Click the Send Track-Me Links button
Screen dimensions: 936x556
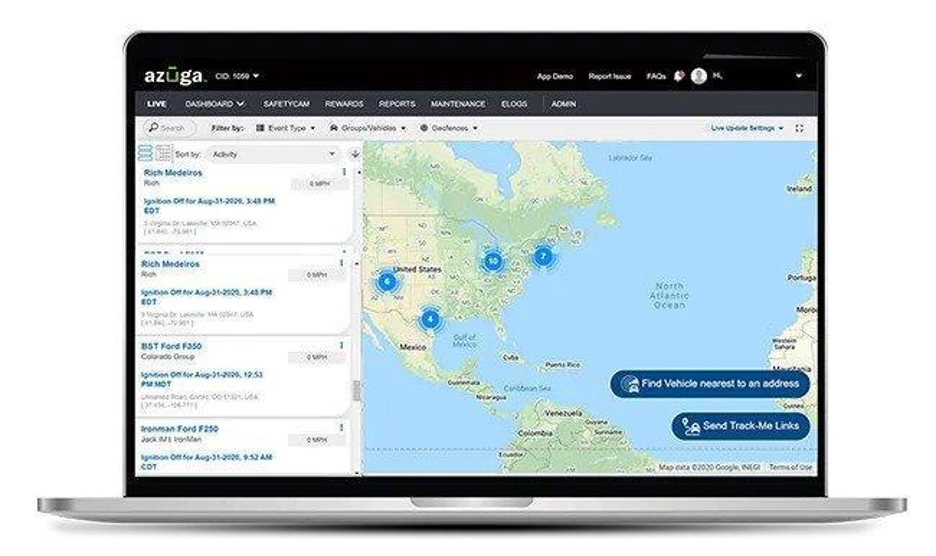point(741,426)
